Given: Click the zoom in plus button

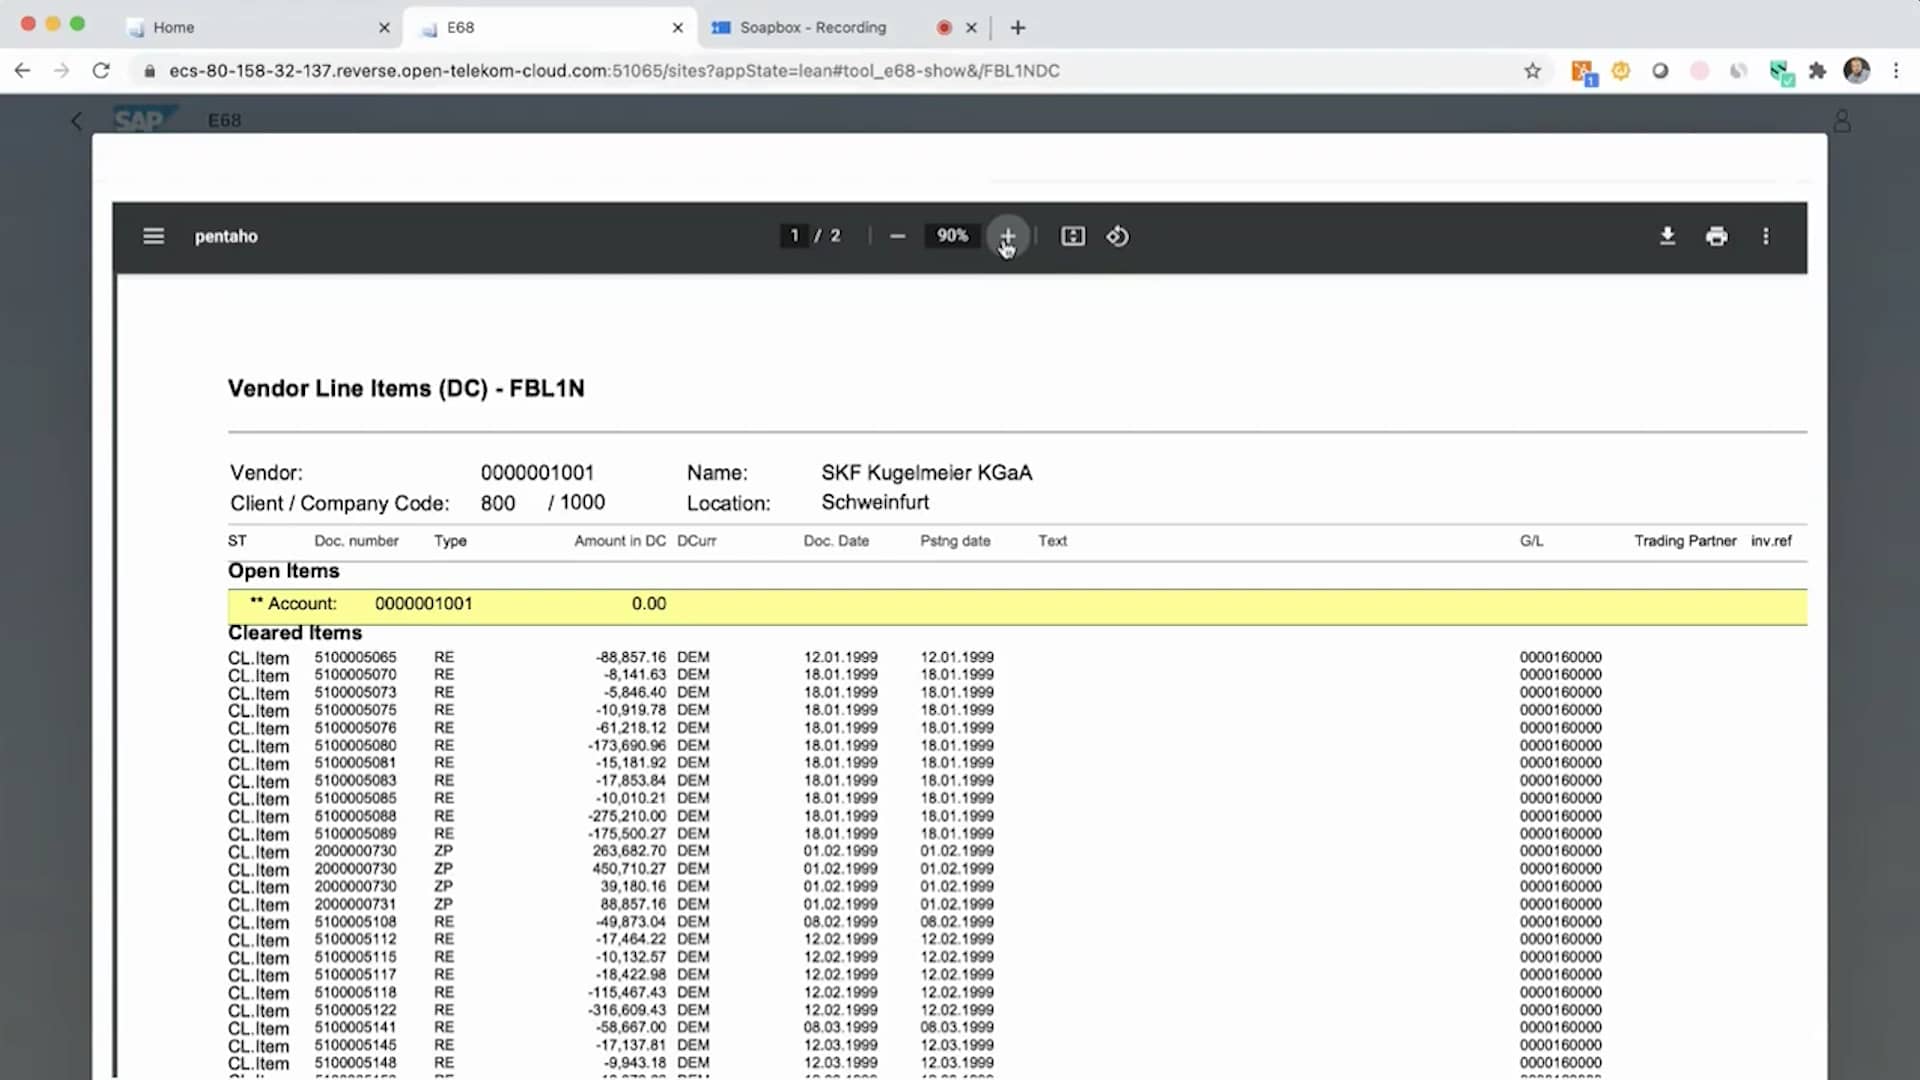Looking at the screenshot, I should tap(1007, 236).
